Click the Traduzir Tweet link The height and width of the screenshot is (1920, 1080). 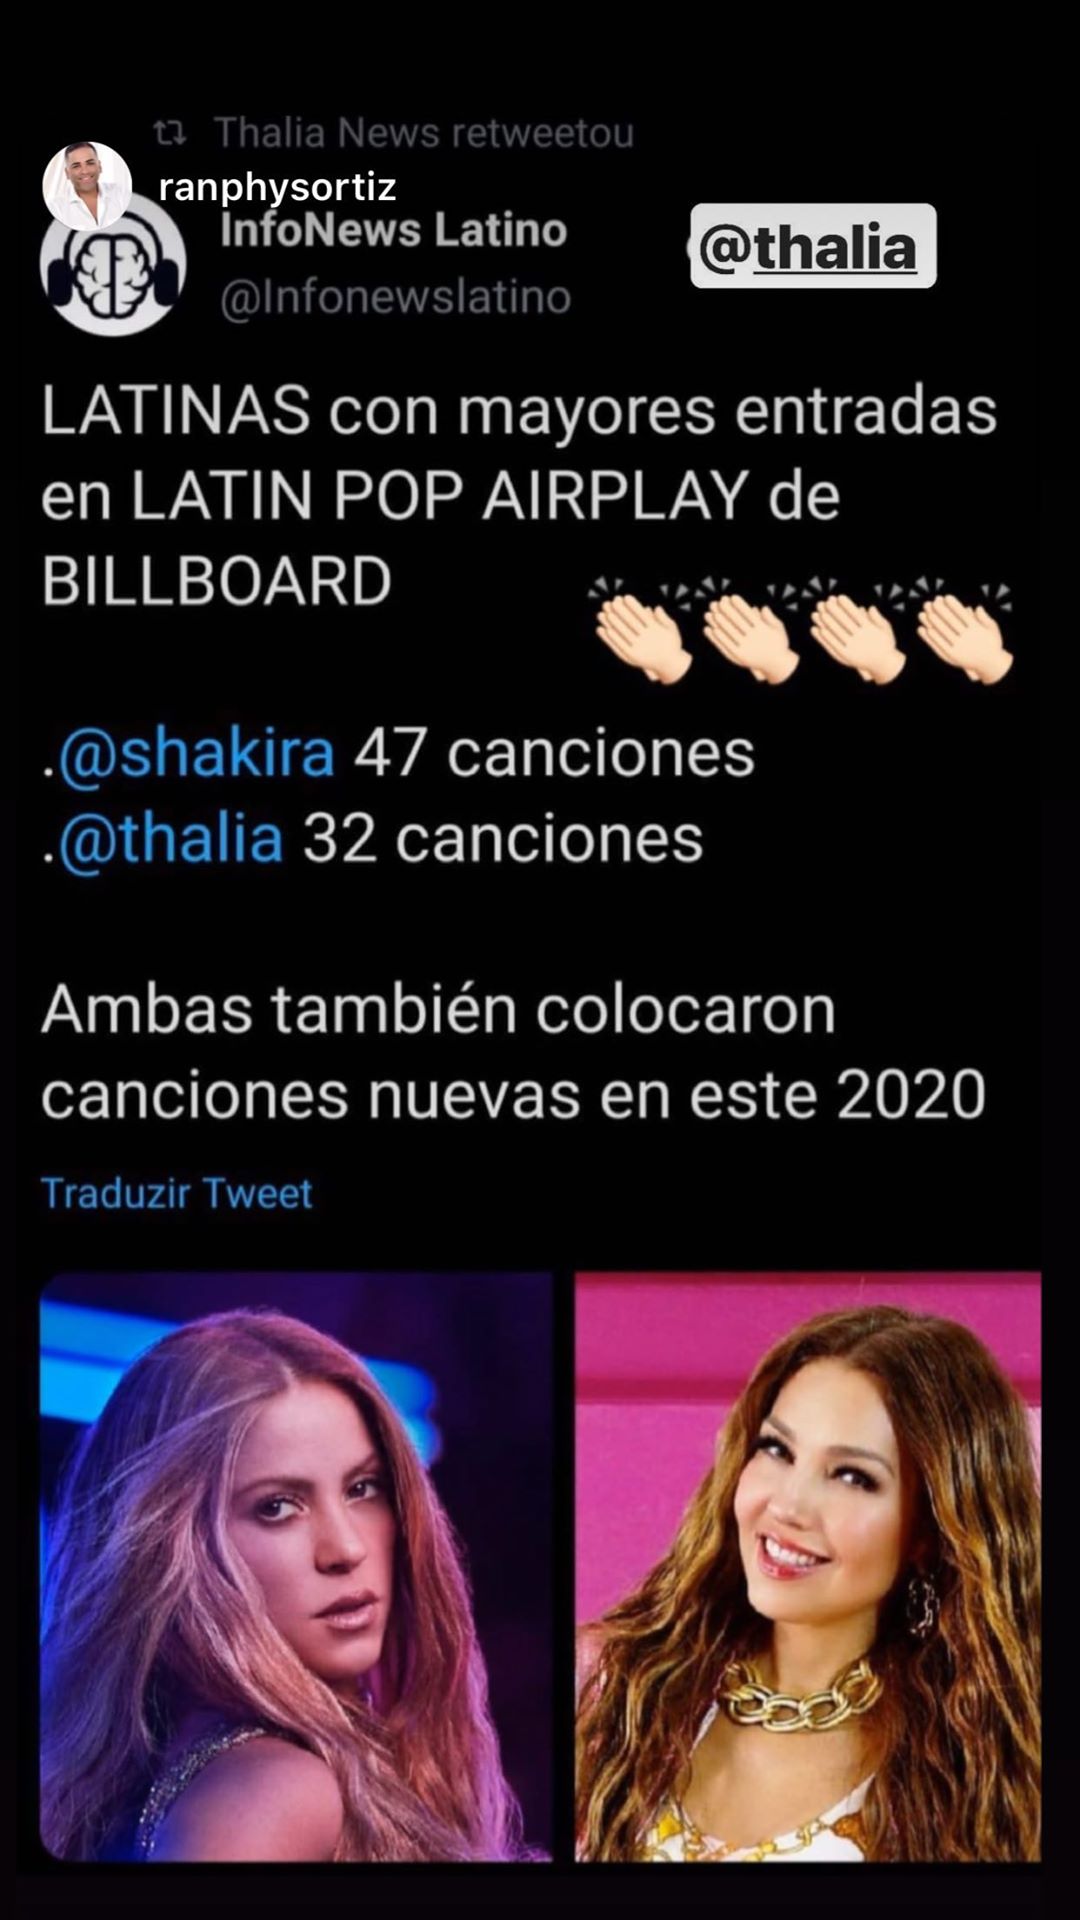[x=177, y=1193]
